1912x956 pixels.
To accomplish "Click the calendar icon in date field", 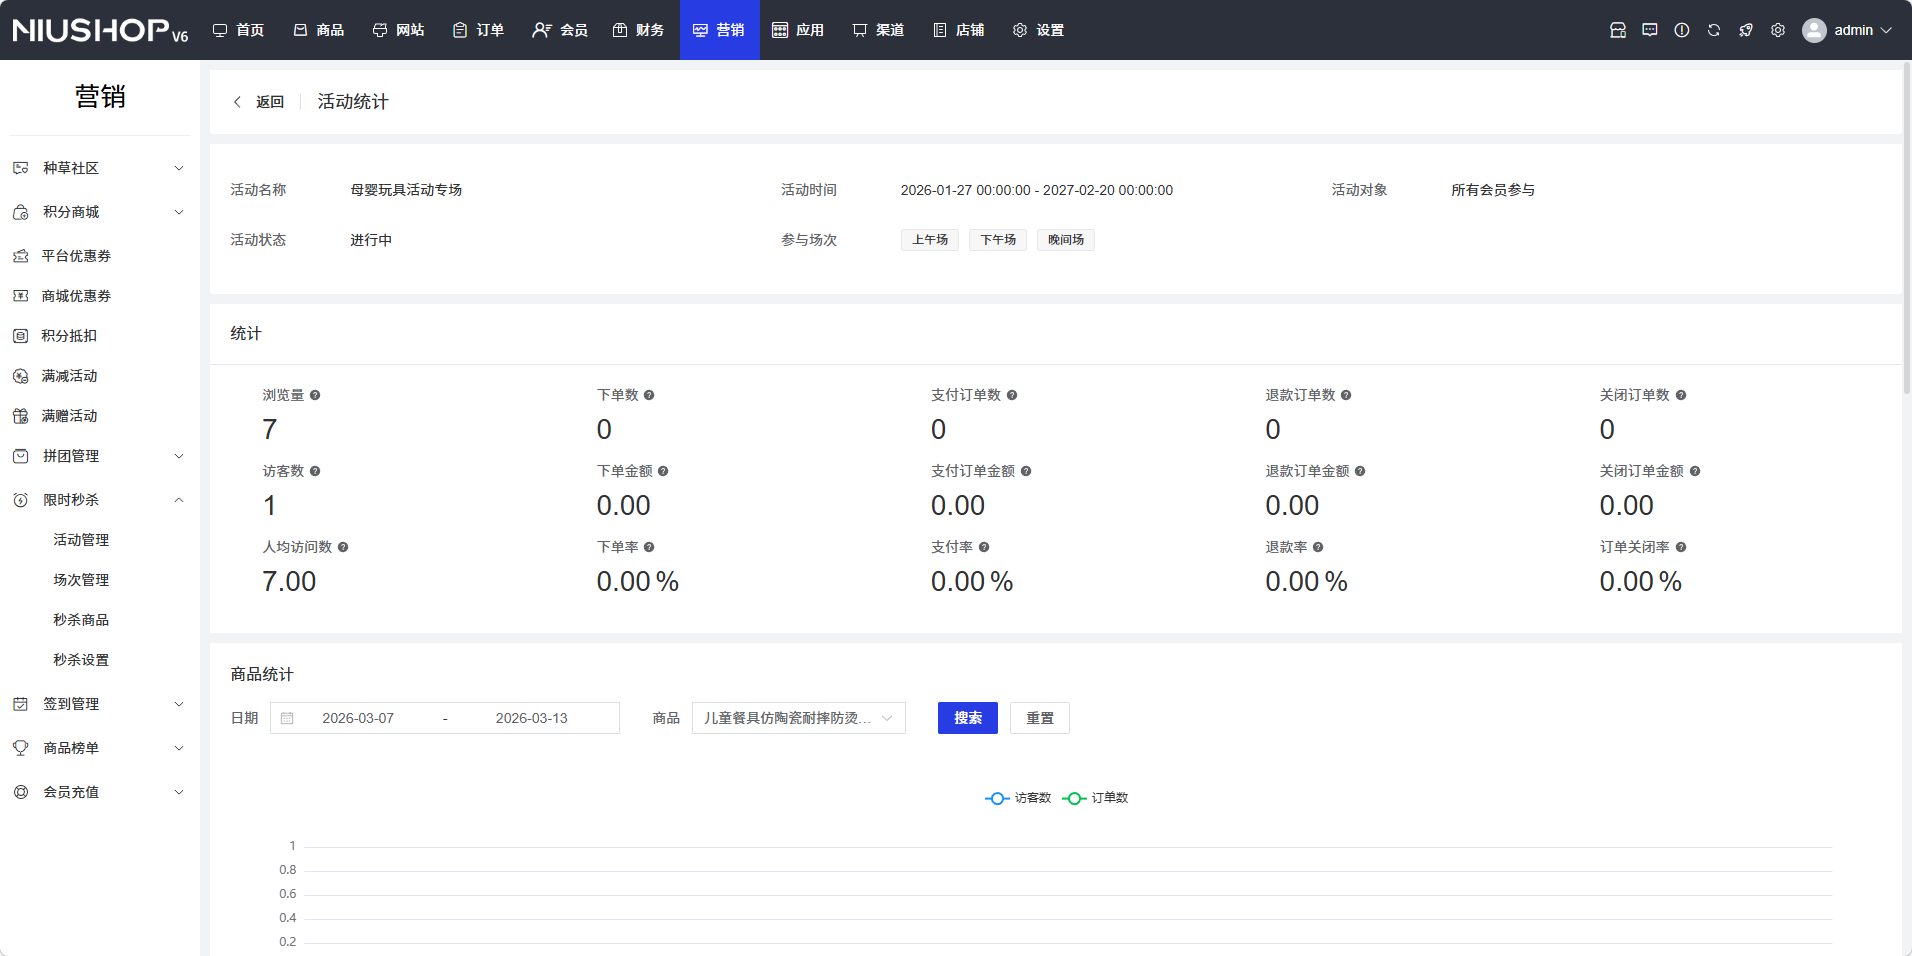I will tap(287, 718).
